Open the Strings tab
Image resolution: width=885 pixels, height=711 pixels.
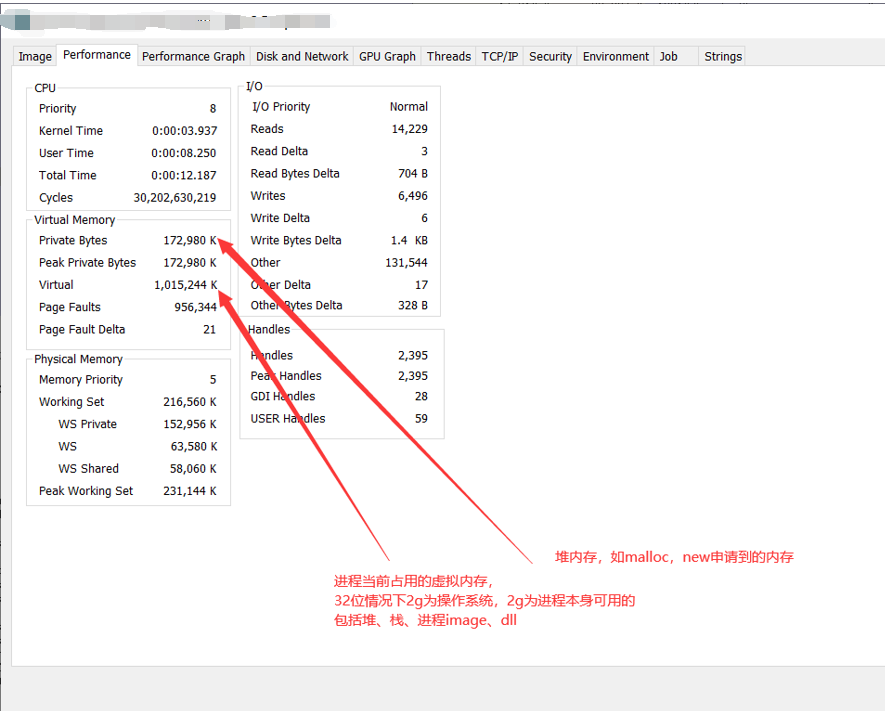click(723, 57)
